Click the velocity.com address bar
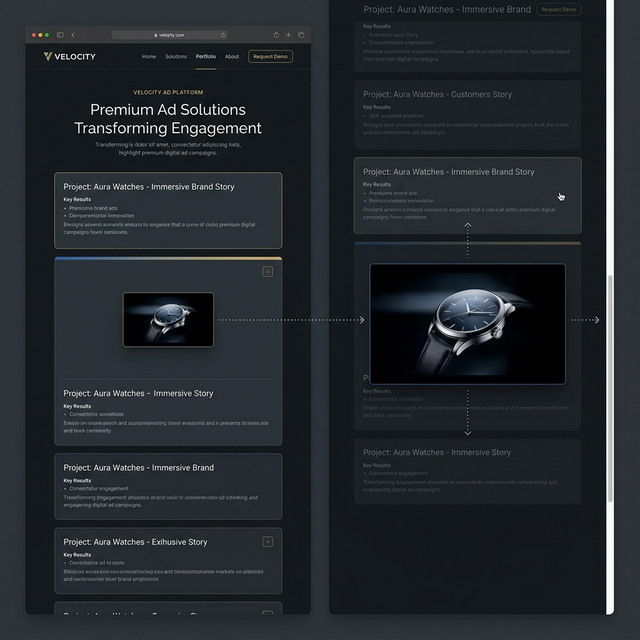This screenshot has height=640, width=640. (169, 35)
